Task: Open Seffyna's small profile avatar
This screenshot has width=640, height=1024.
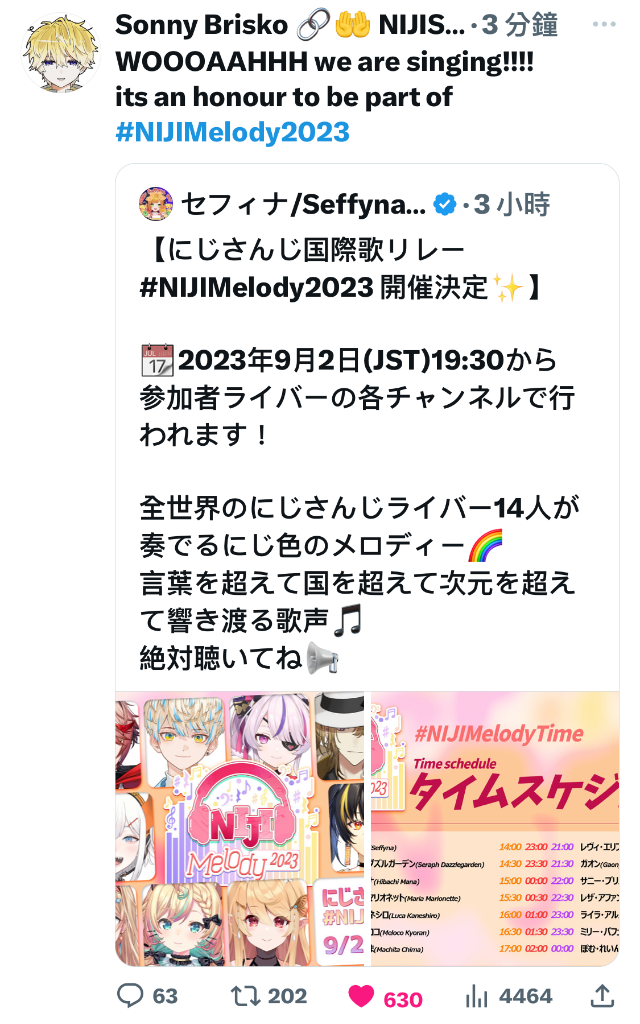Action: [x=156, y=204]
